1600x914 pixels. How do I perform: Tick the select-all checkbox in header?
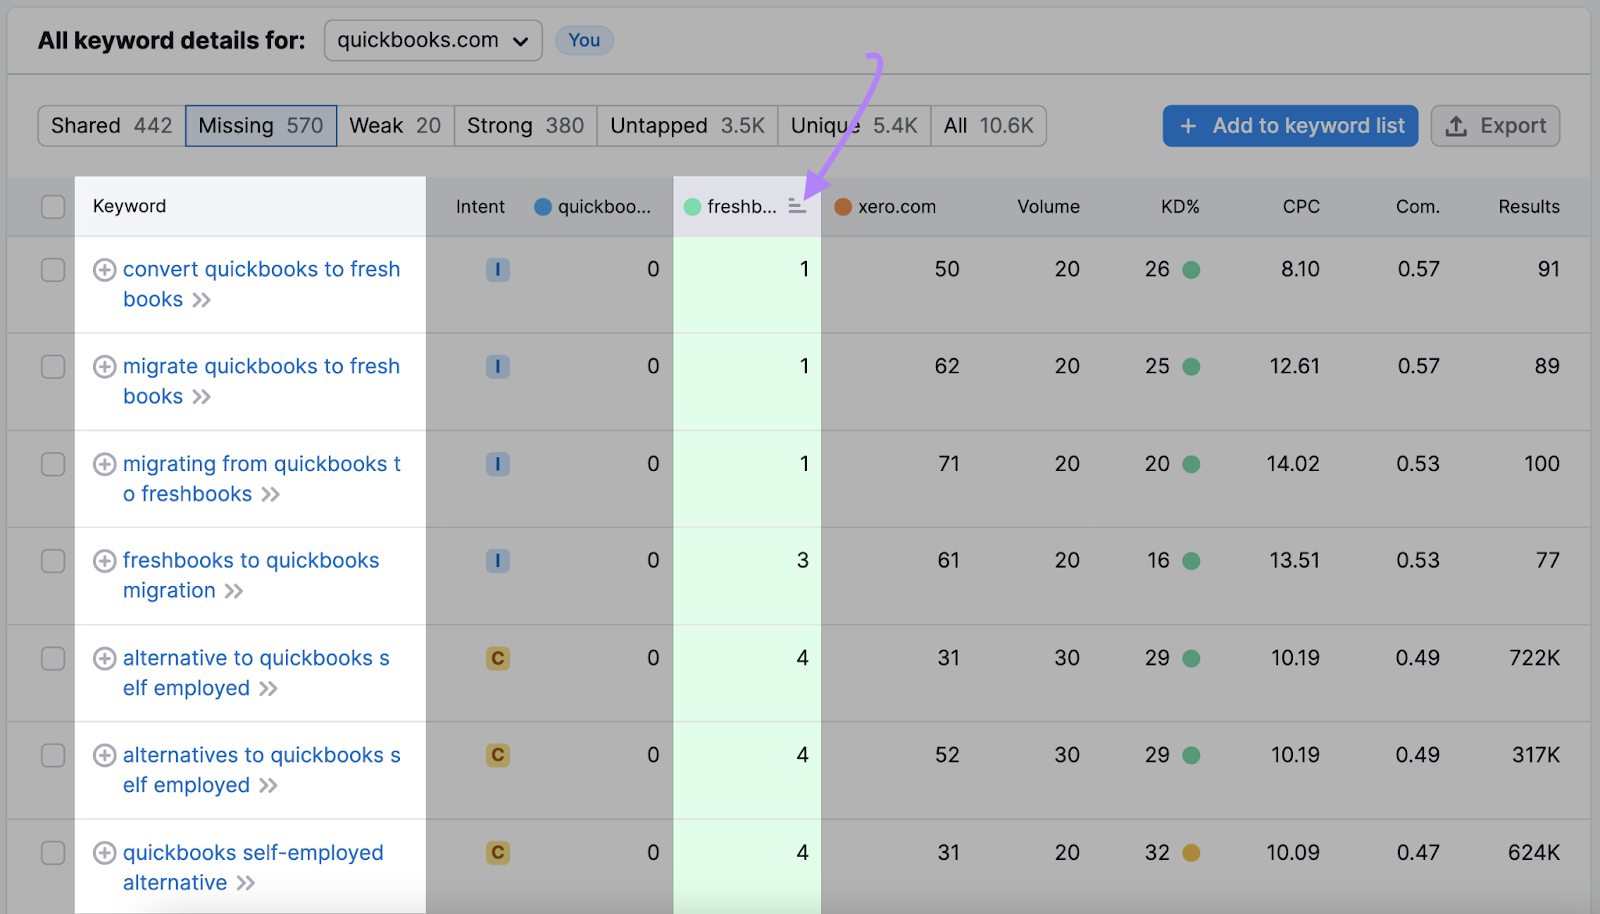pos(53,207)
